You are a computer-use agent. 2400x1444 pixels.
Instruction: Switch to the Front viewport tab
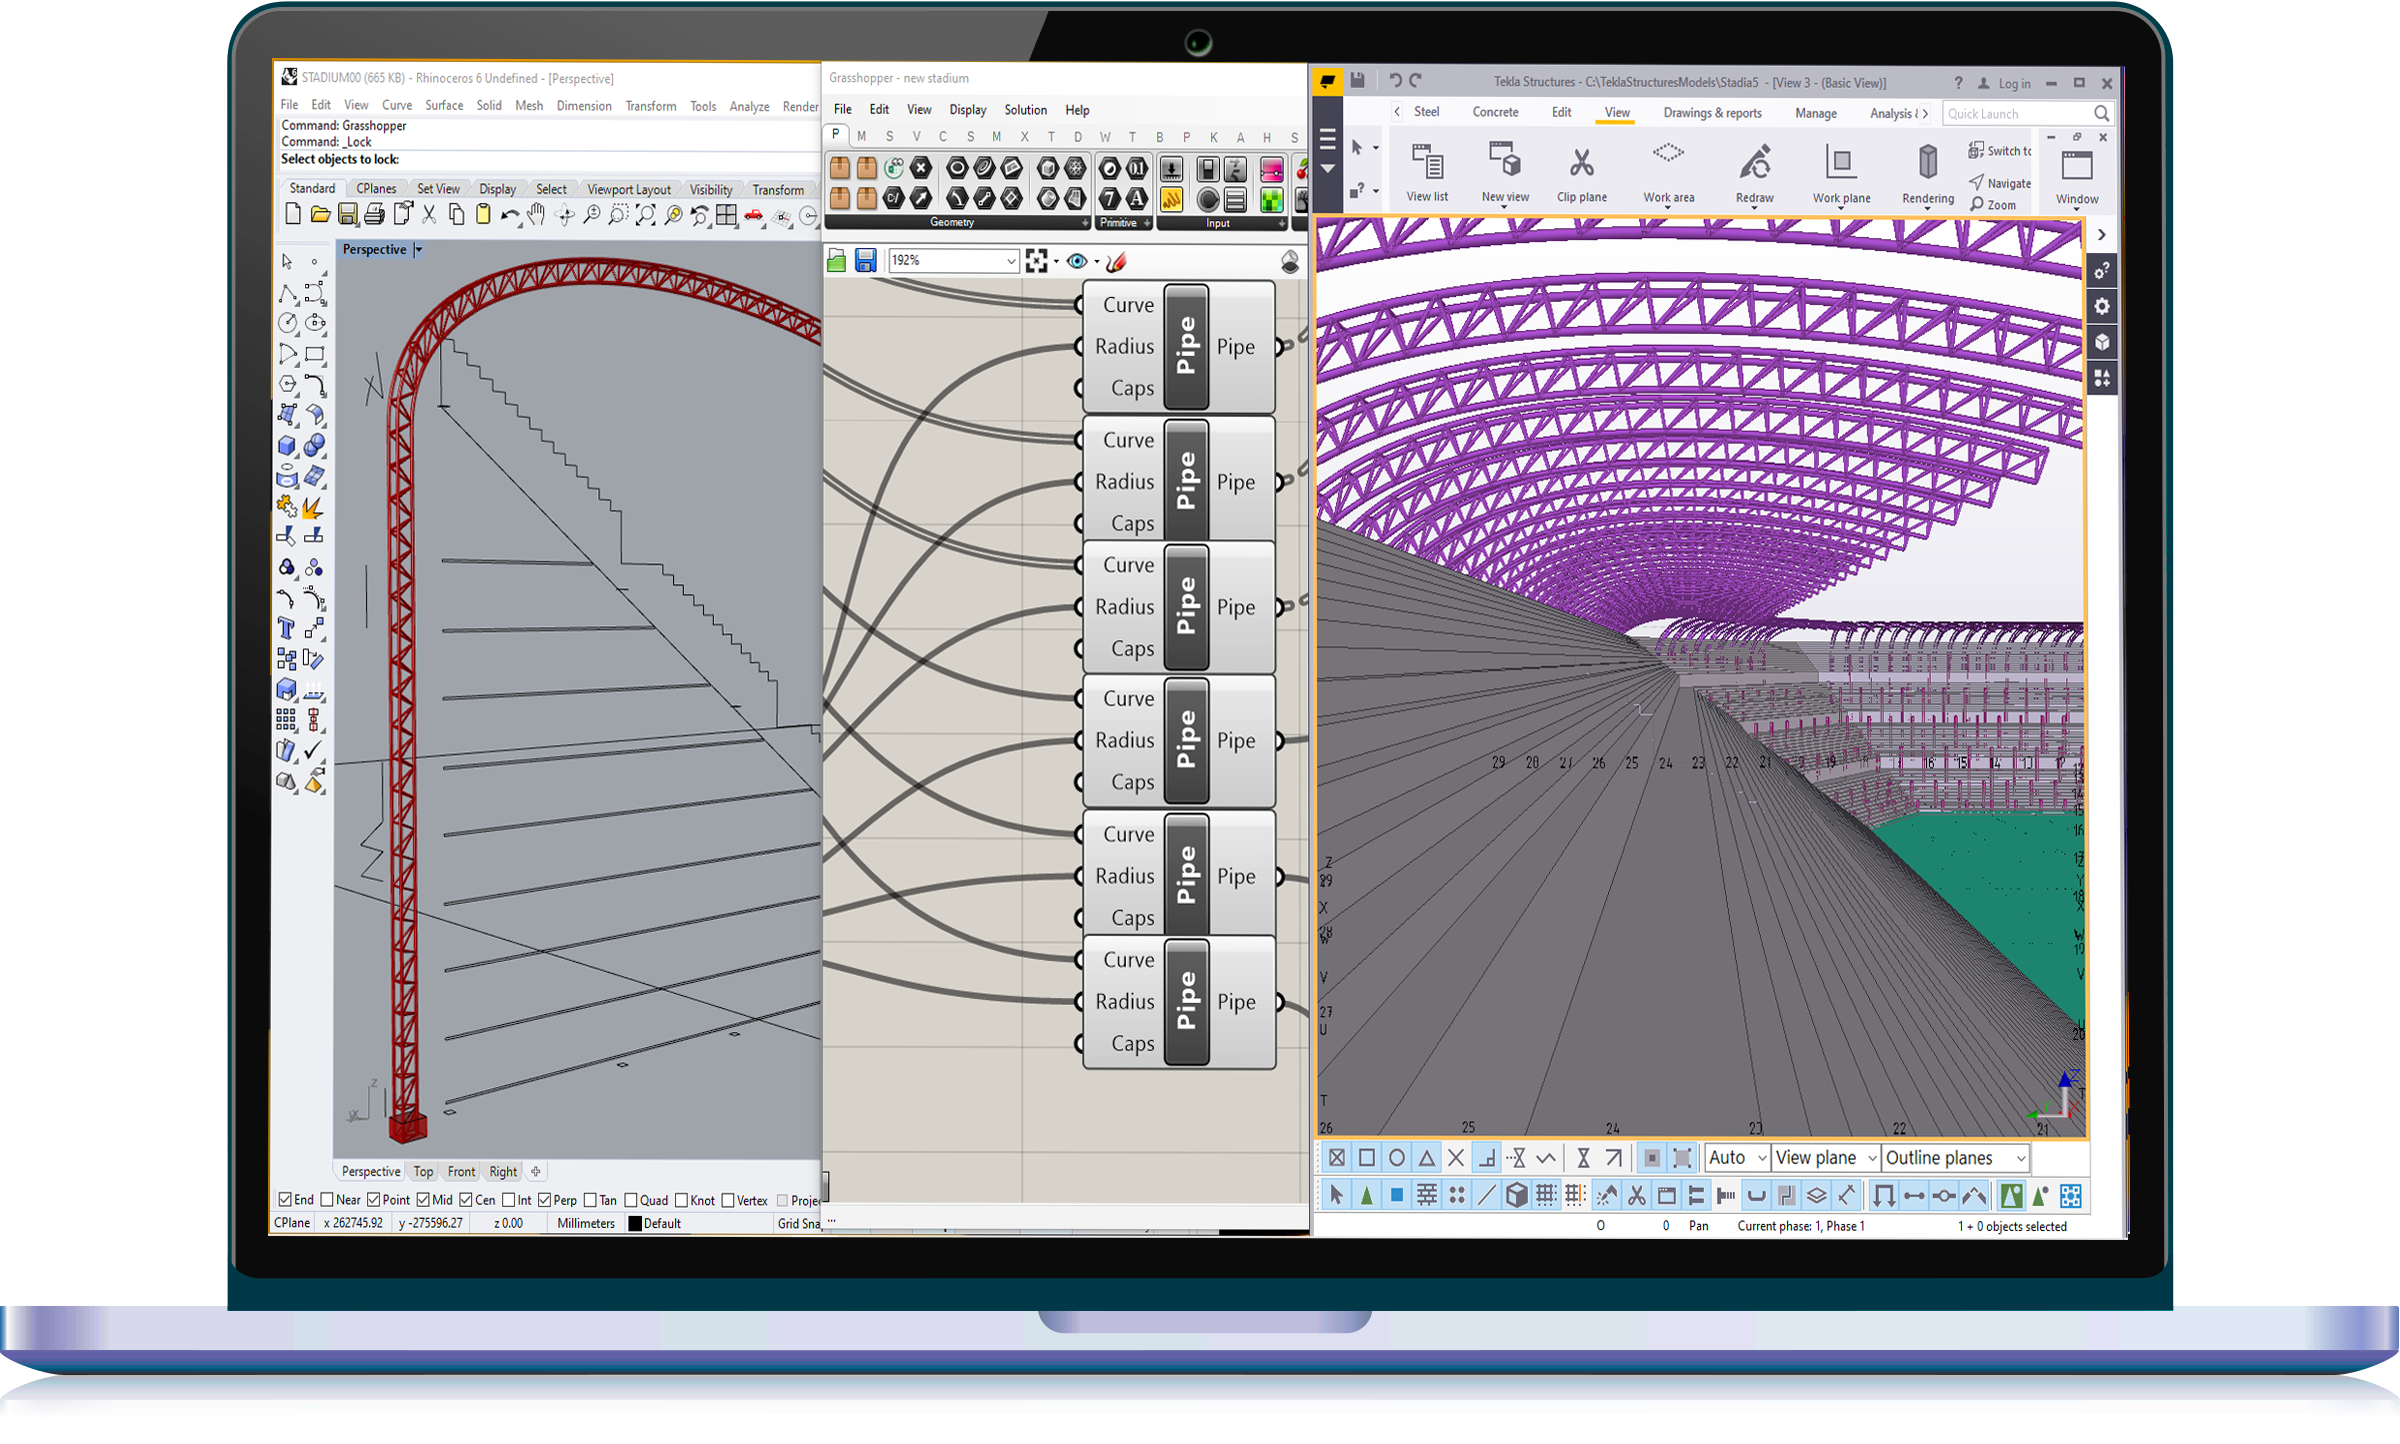(461, 1171)
